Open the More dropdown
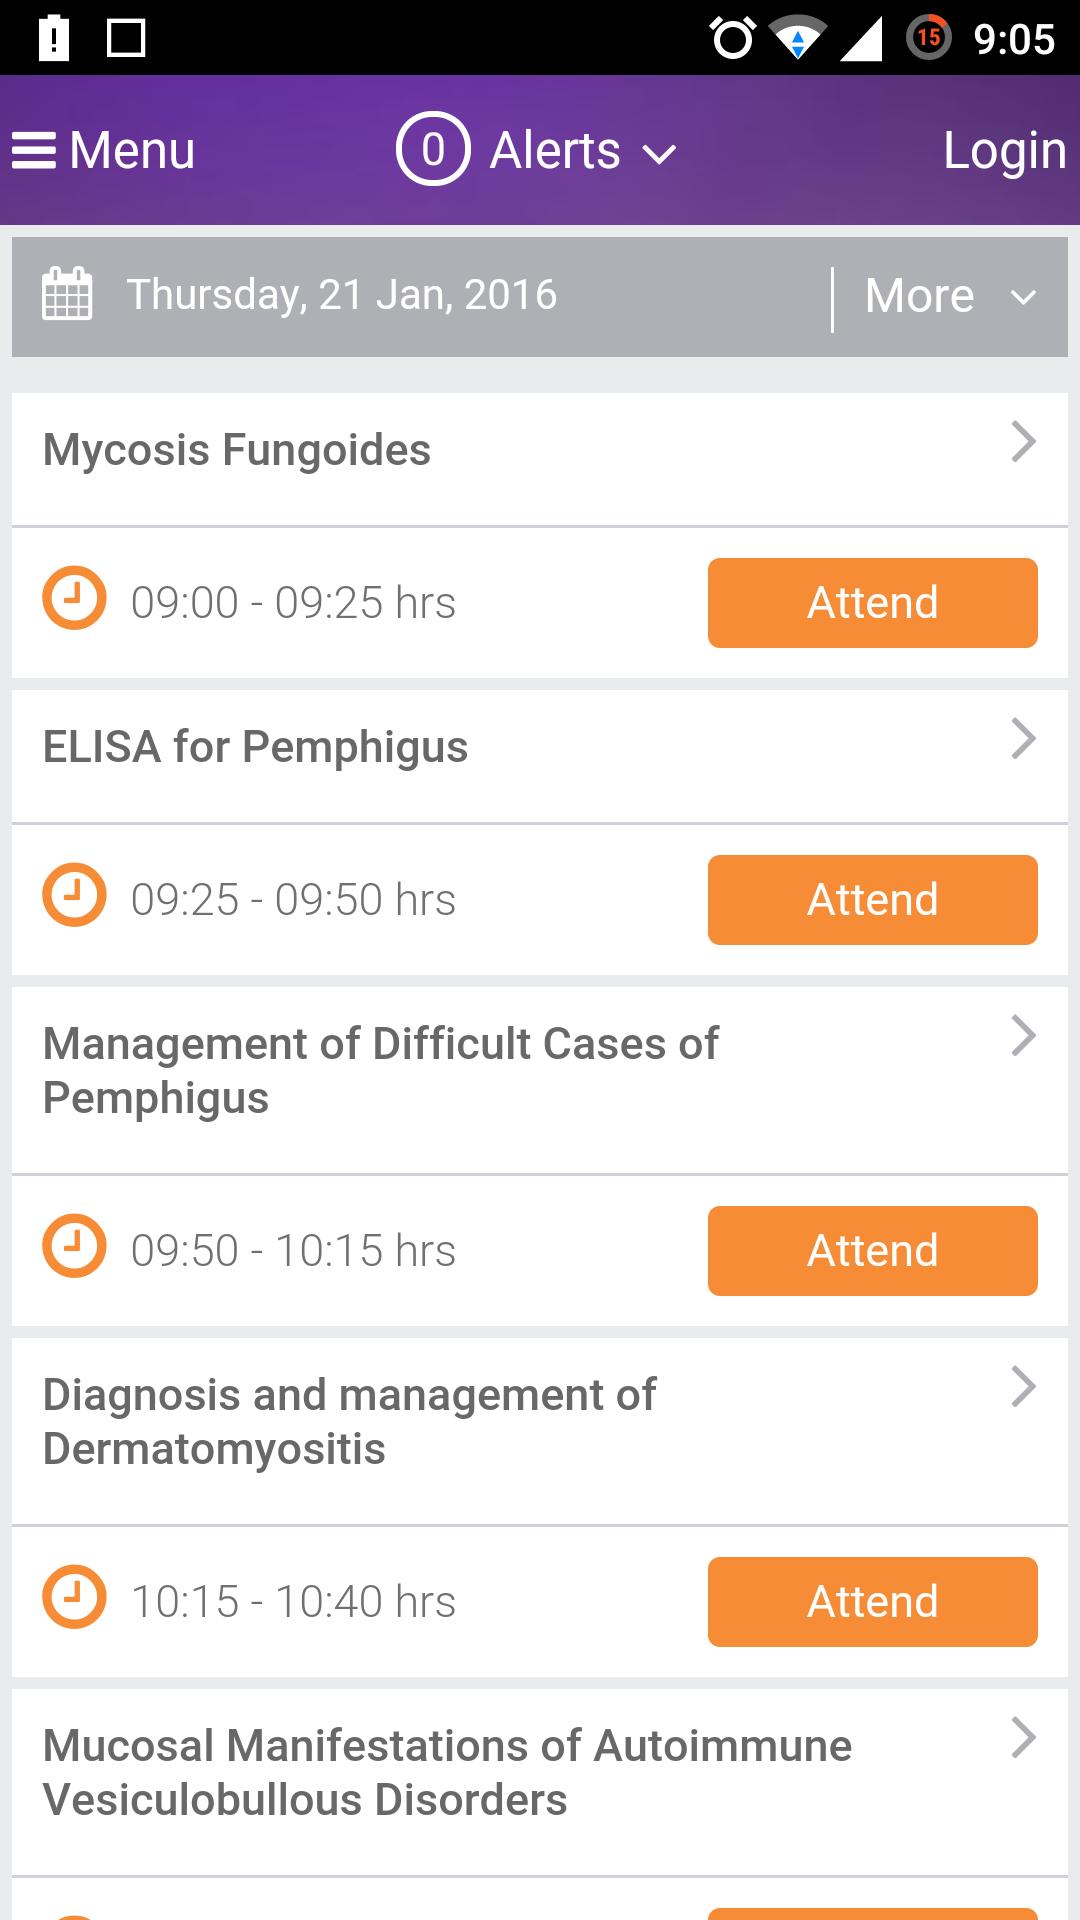This screenshot has height=1920, width=1080. [x=950, y=296]
